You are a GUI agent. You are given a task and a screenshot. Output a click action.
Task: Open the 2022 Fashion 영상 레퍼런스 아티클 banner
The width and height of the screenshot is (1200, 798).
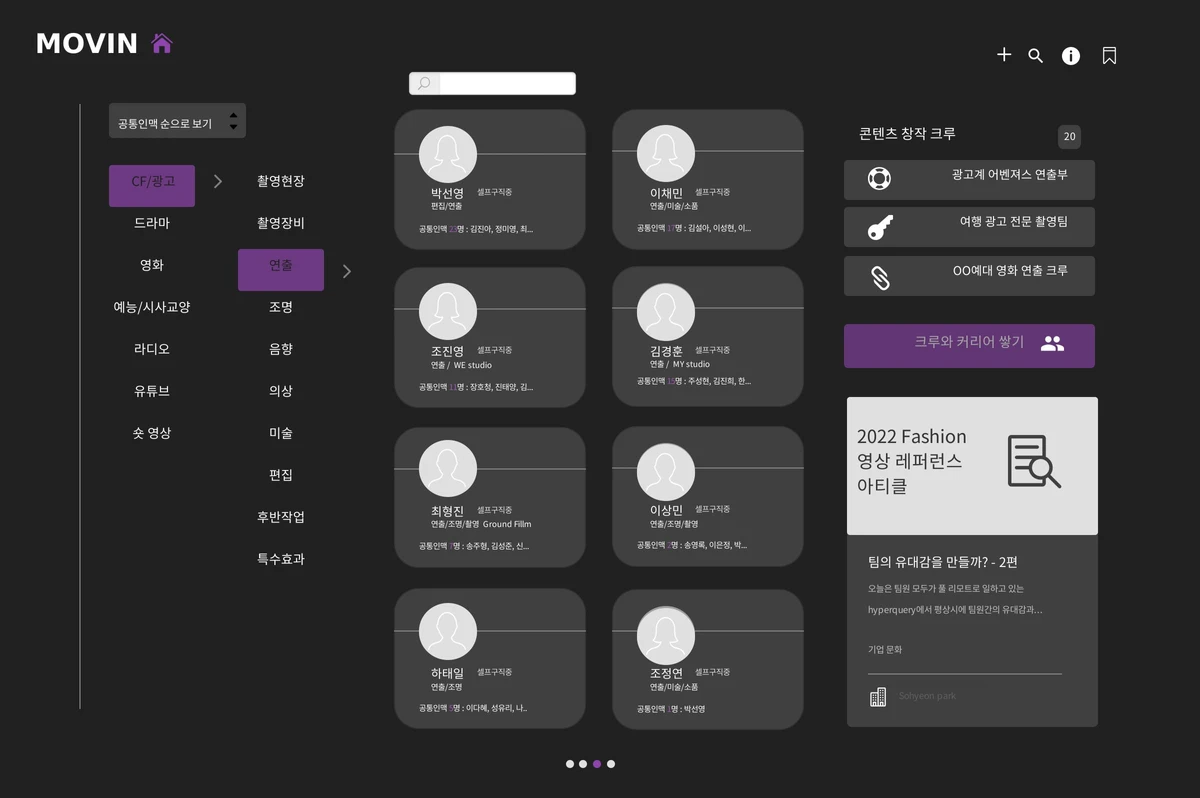coord(972,466)
